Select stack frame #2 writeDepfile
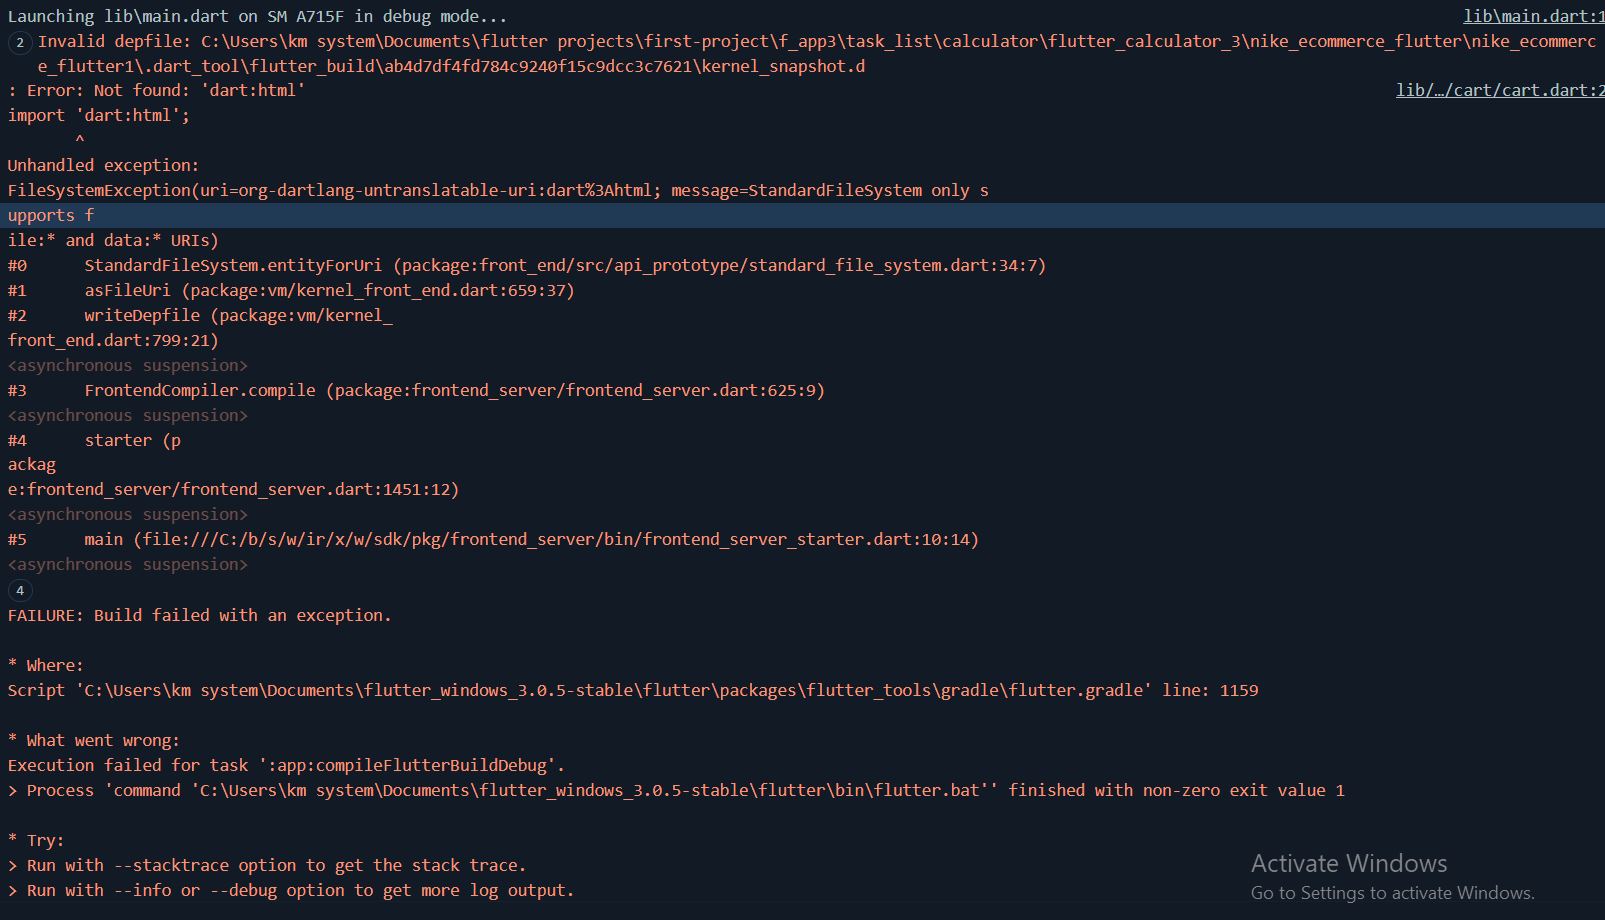1605x920 pixels. point(200,315)
